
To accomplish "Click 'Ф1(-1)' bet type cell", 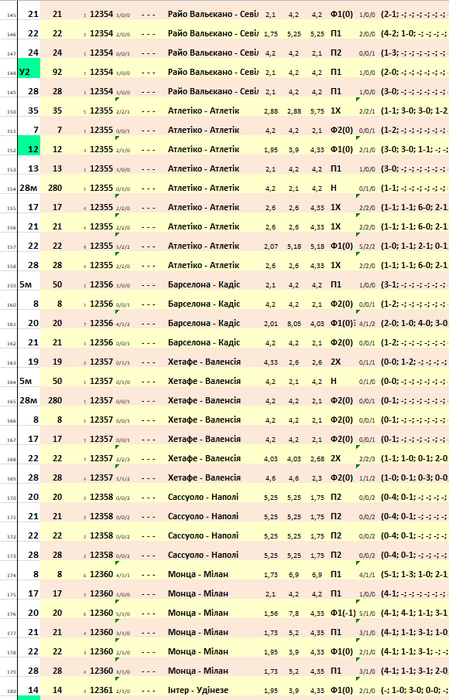I will (343, 613).
